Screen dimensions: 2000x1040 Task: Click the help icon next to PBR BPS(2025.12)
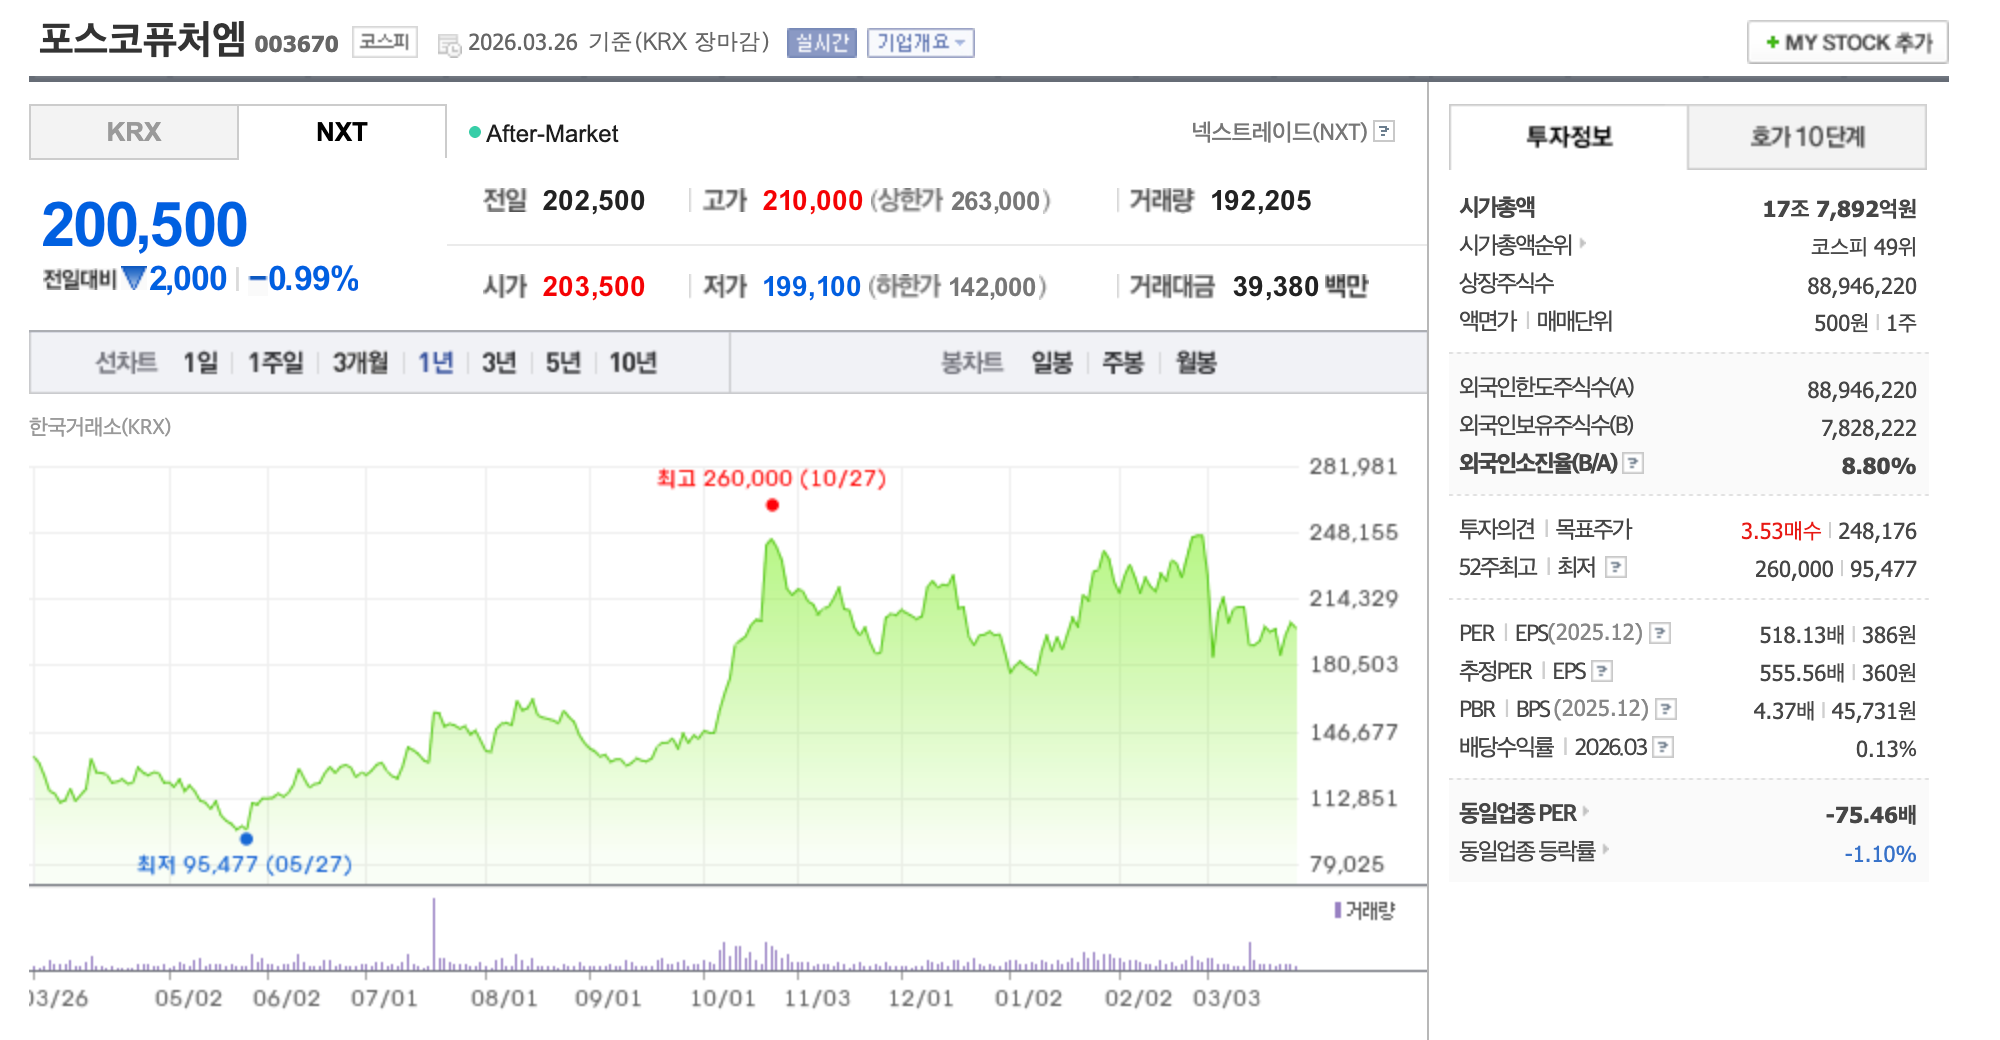click(x=1666, y=709)
